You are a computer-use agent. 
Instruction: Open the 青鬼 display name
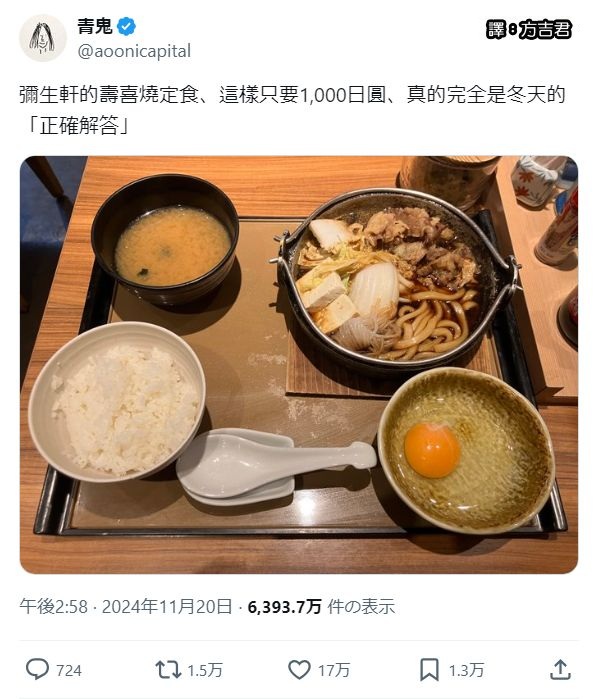click(95, 26)
